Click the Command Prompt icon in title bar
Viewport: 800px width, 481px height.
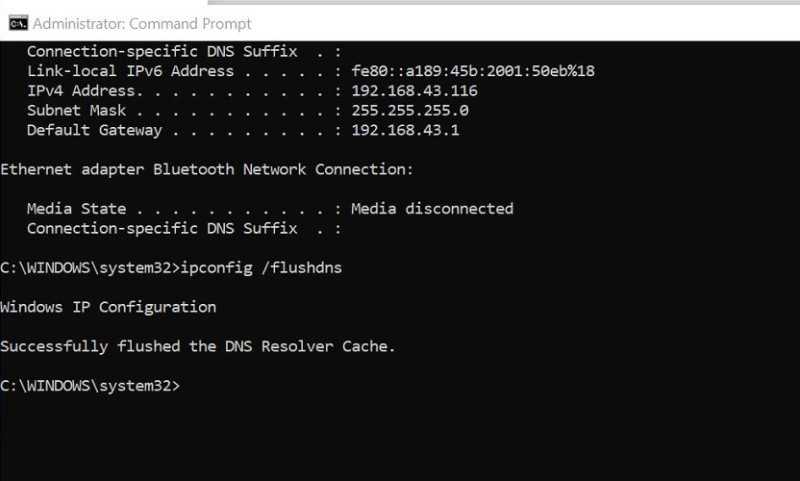tap(18, 23)
